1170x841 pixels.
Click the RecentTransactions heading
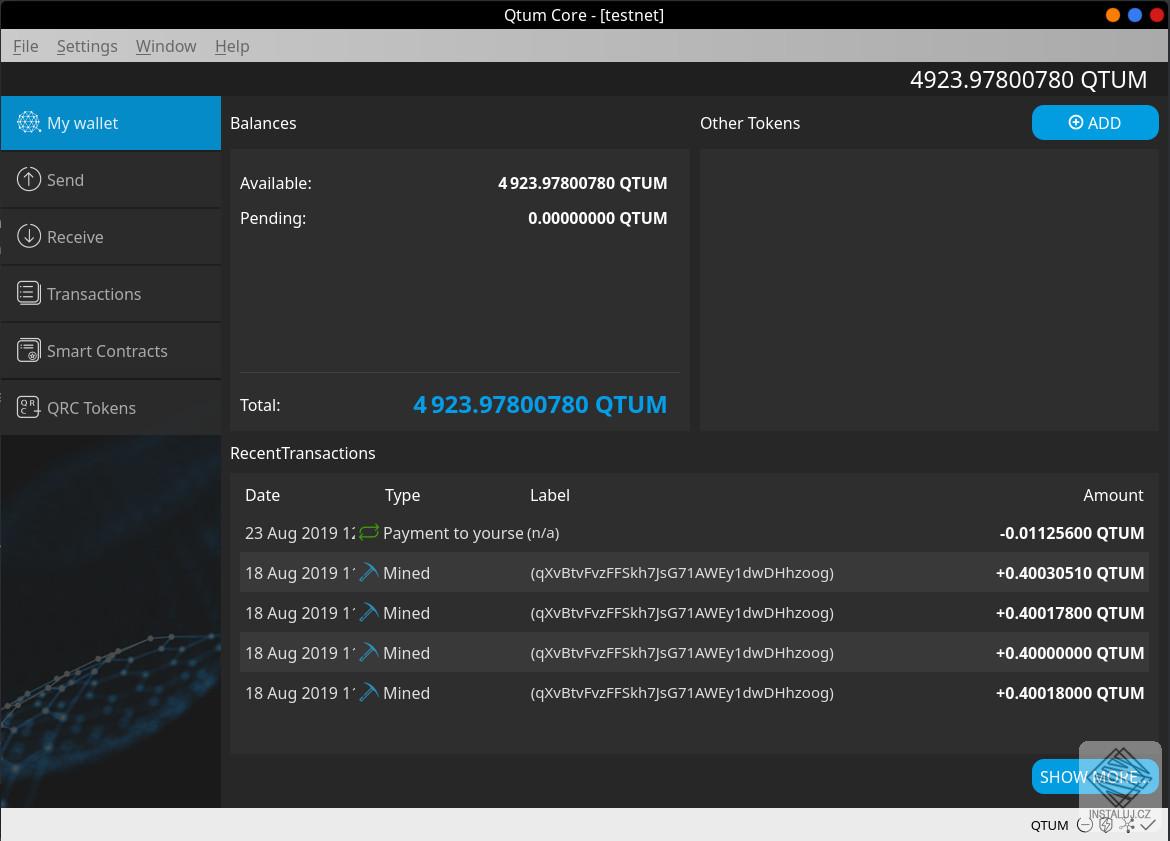(x=302, y=453)
